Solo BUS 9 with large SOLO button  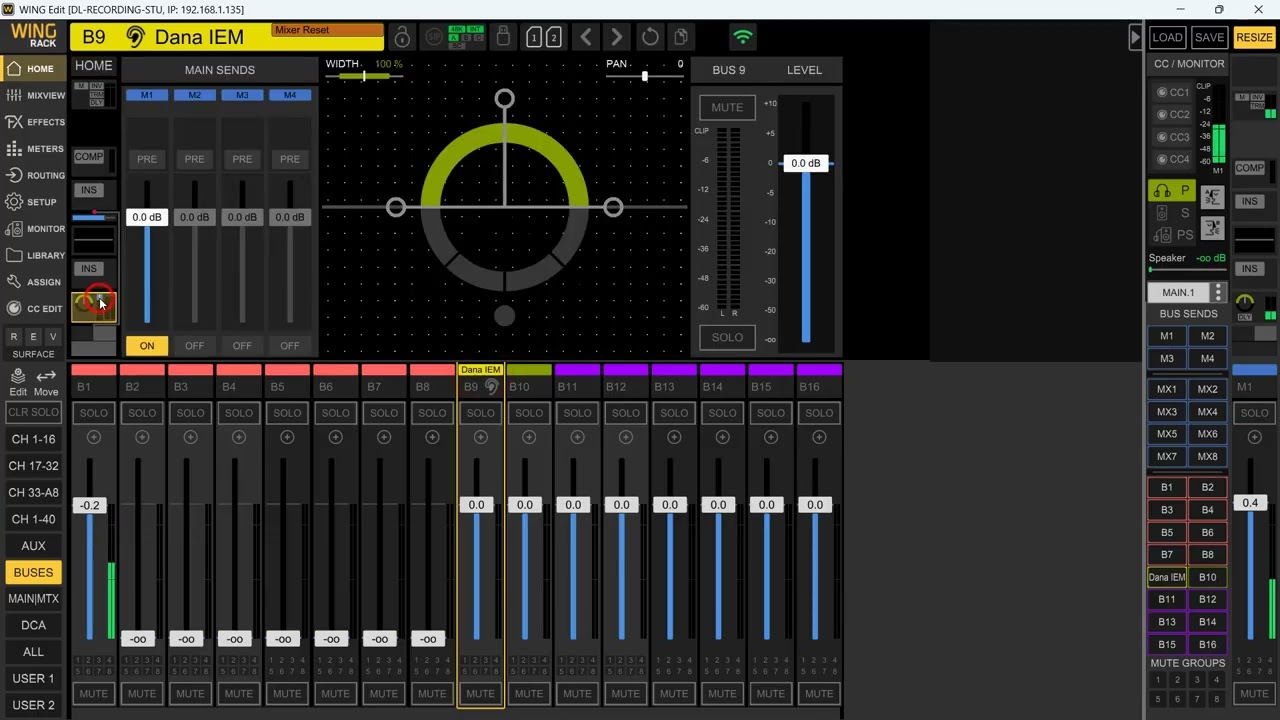[x=727, y=337]
